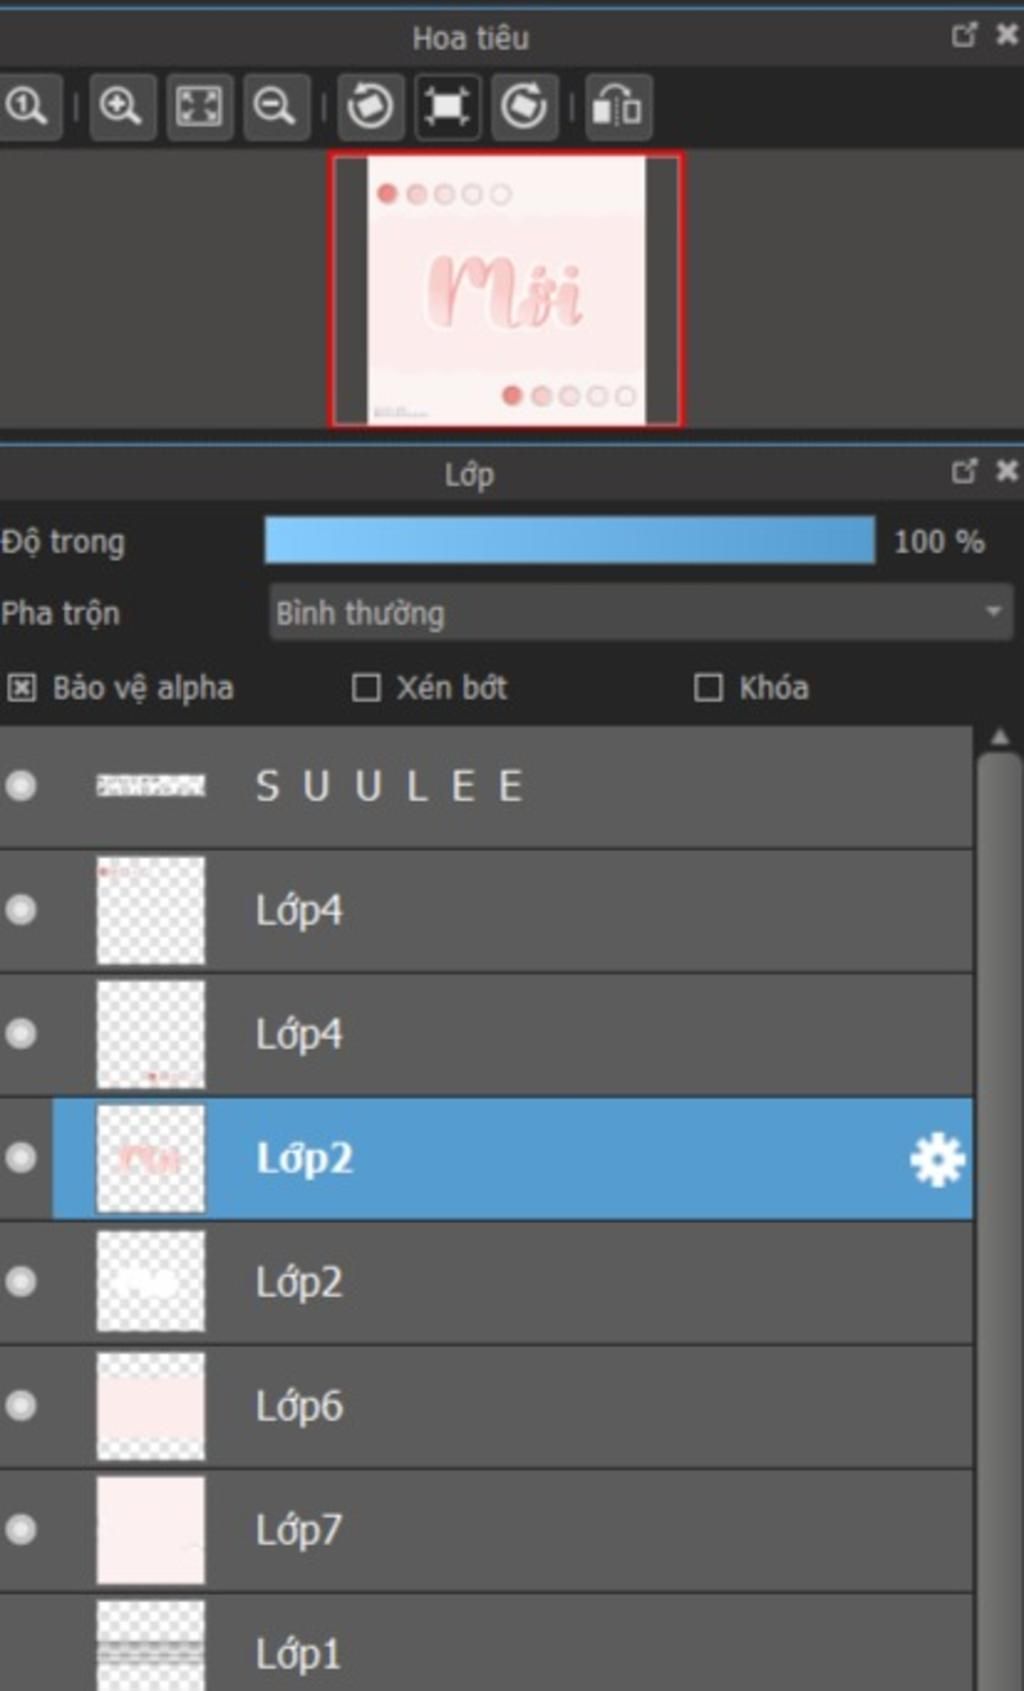1024x1691 pixels.
Task: Click the zoom out magnifier icon
Action: coord(275,106)
